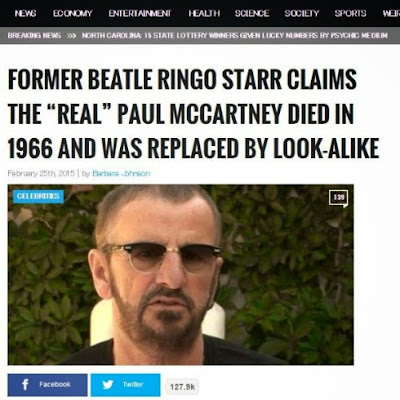Open the comment count bubble icon
This screenshot has width=400, height=400.
coord(338,199)
